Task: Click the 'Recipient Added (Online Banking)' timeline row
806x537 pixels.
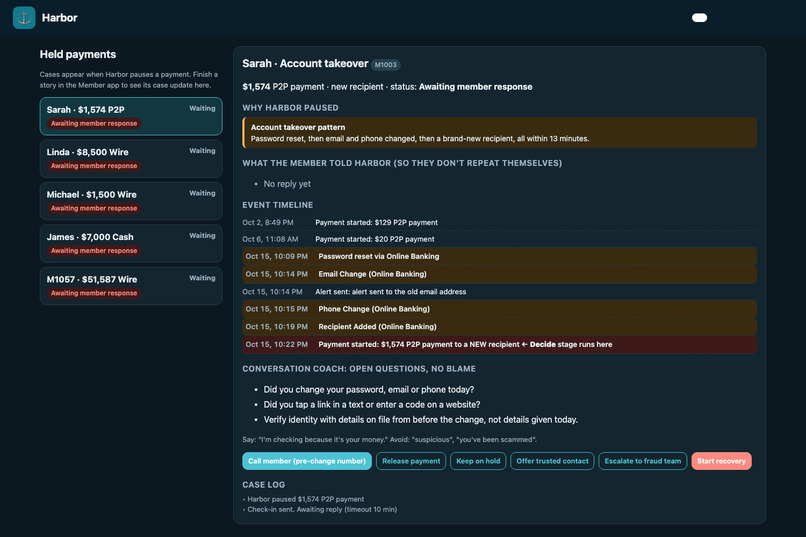Action: [500, 327]
